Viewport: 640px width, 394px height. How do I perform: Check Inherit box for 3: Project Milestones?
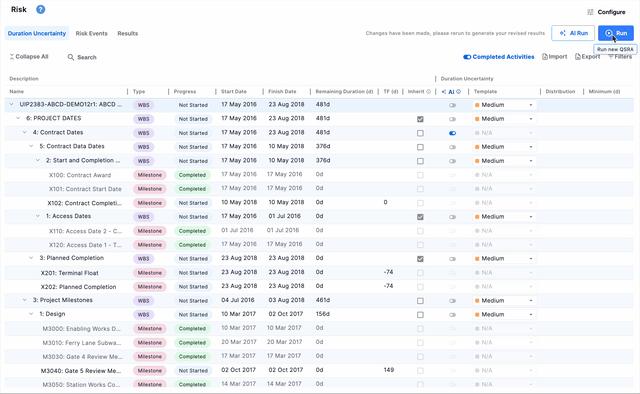tap(420, 301)
